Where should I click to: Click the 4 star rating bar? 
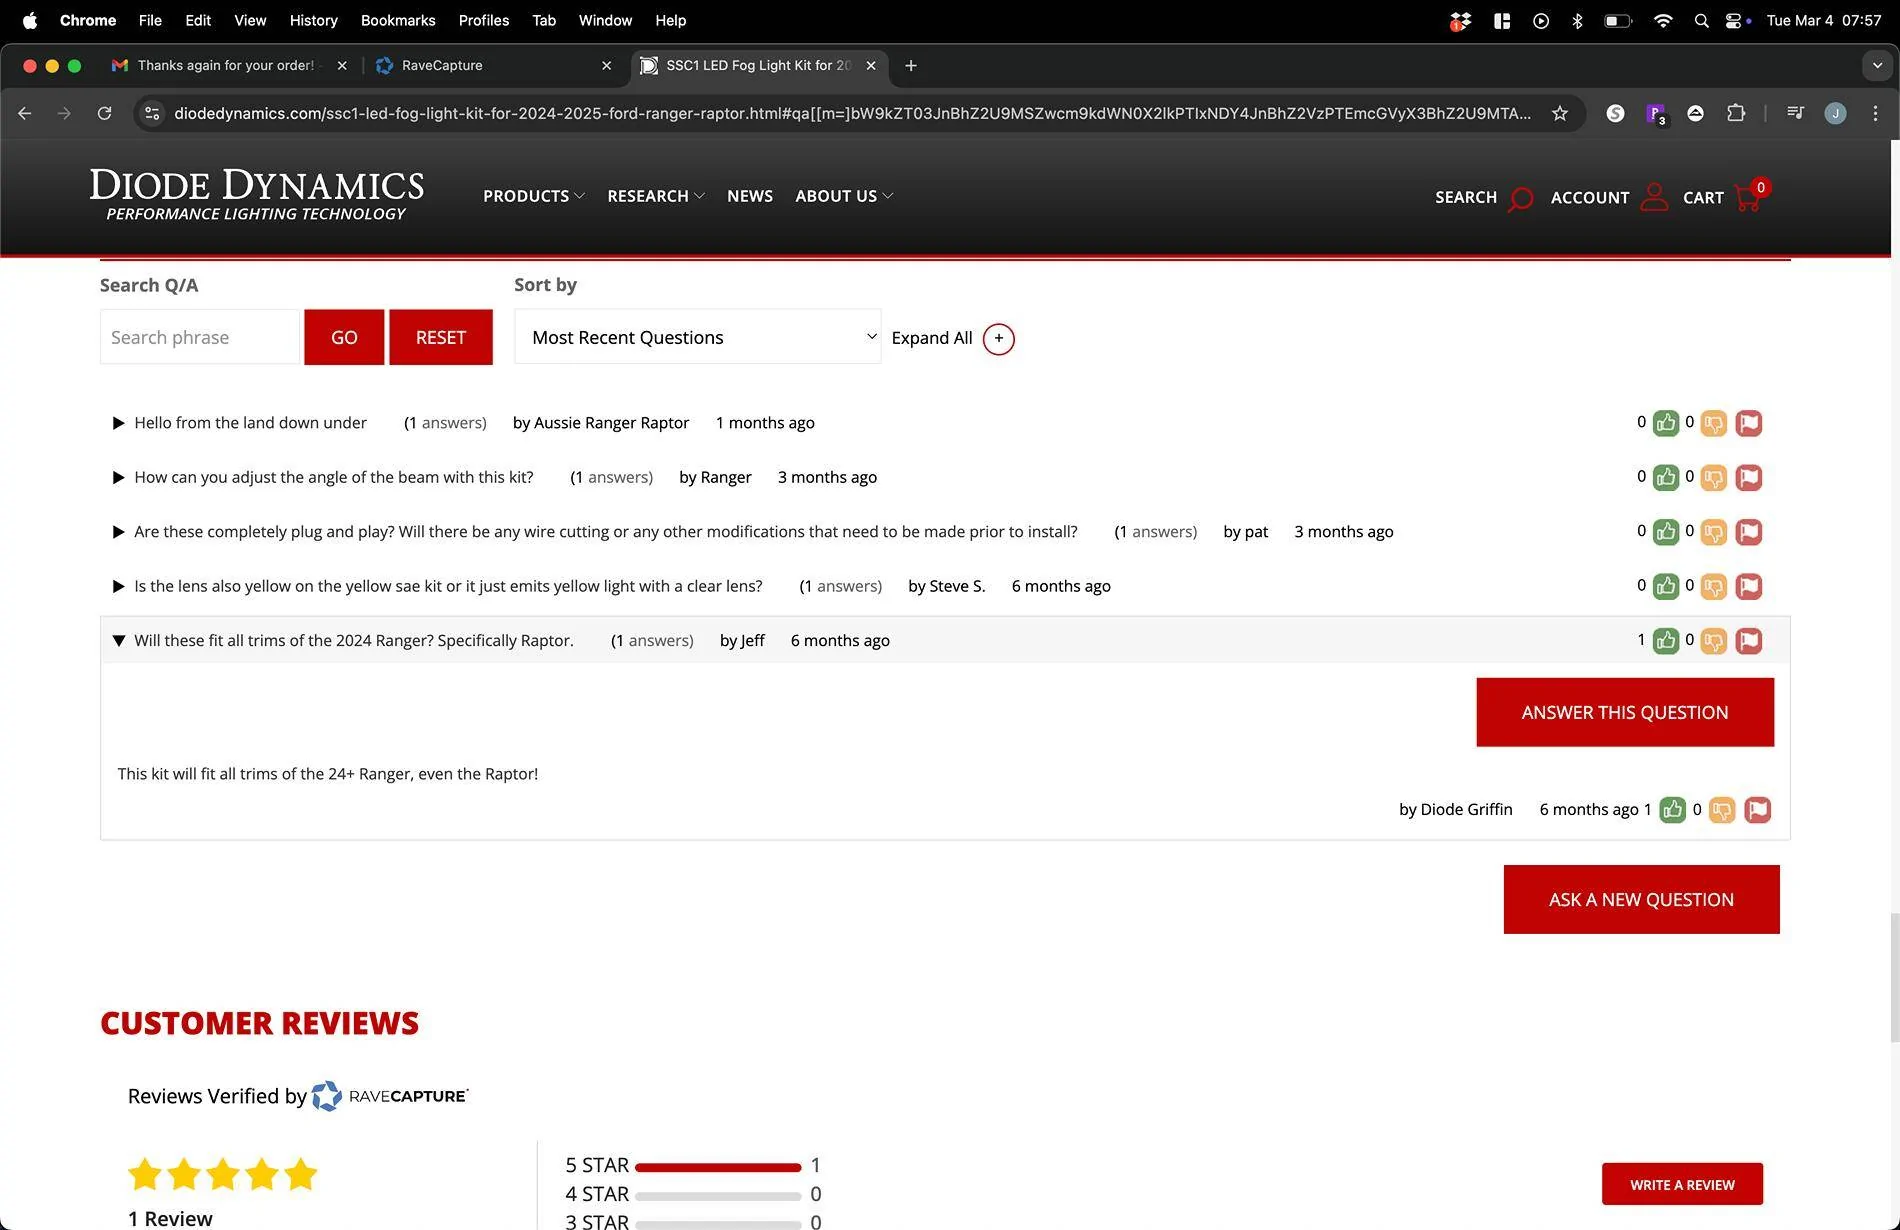pos(718,1195)
